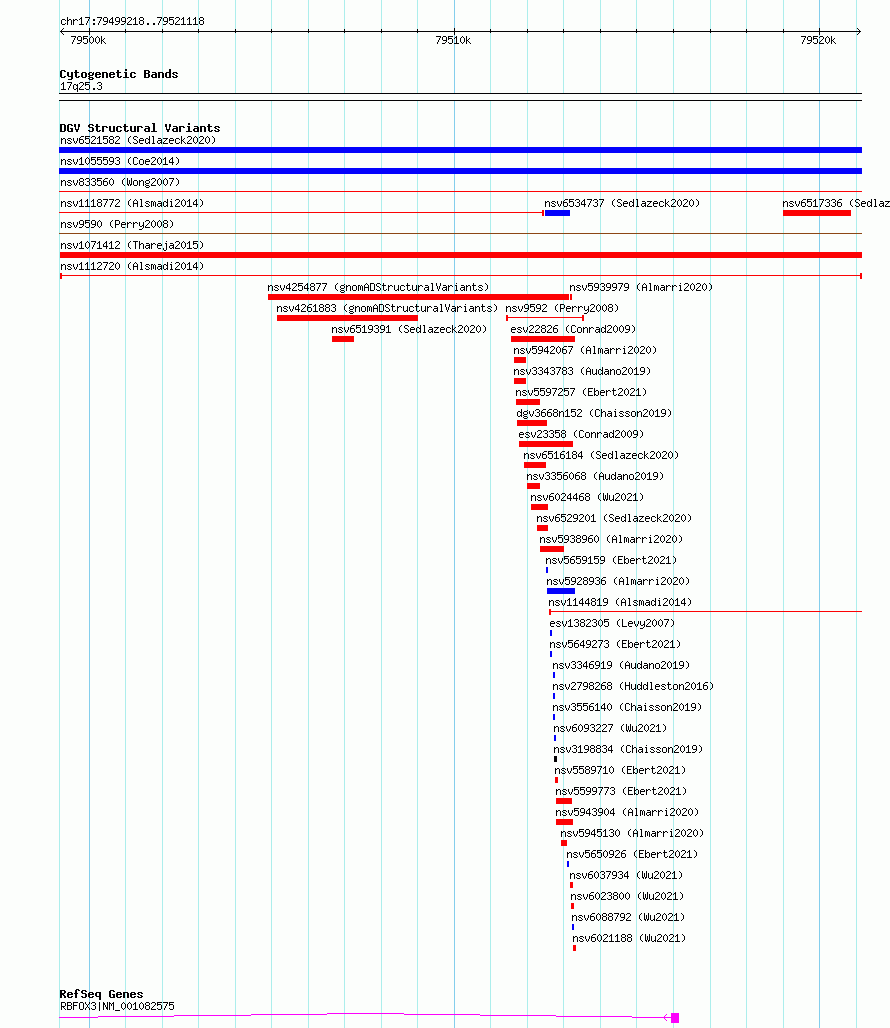Open esv22826 (Conrad2009) label

point(573,328)
